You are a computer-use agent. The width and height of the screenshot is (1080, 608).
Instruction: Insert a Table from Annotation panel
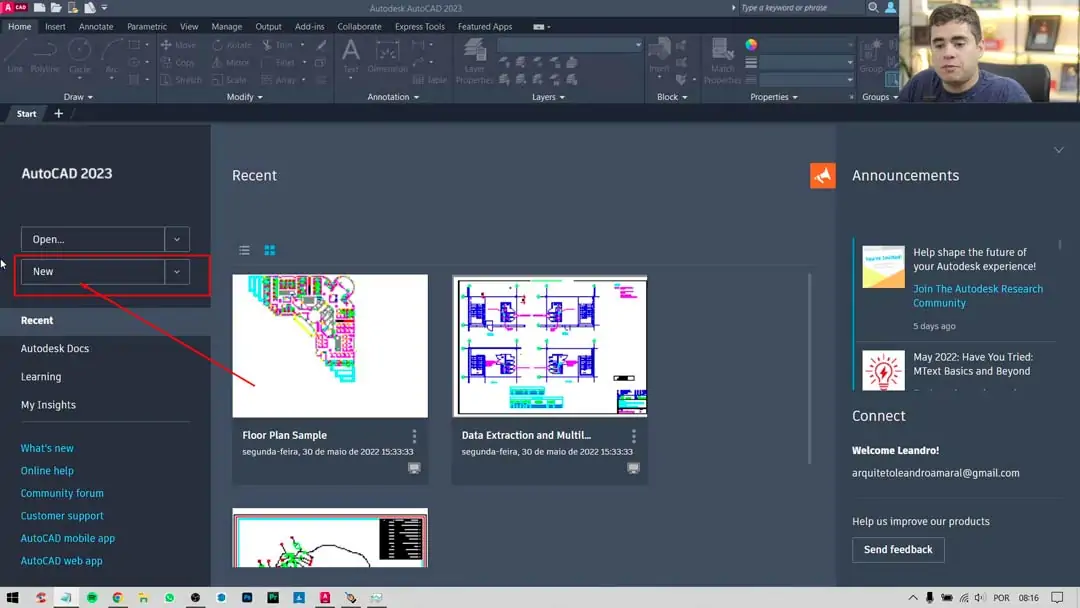coord(430,80)
